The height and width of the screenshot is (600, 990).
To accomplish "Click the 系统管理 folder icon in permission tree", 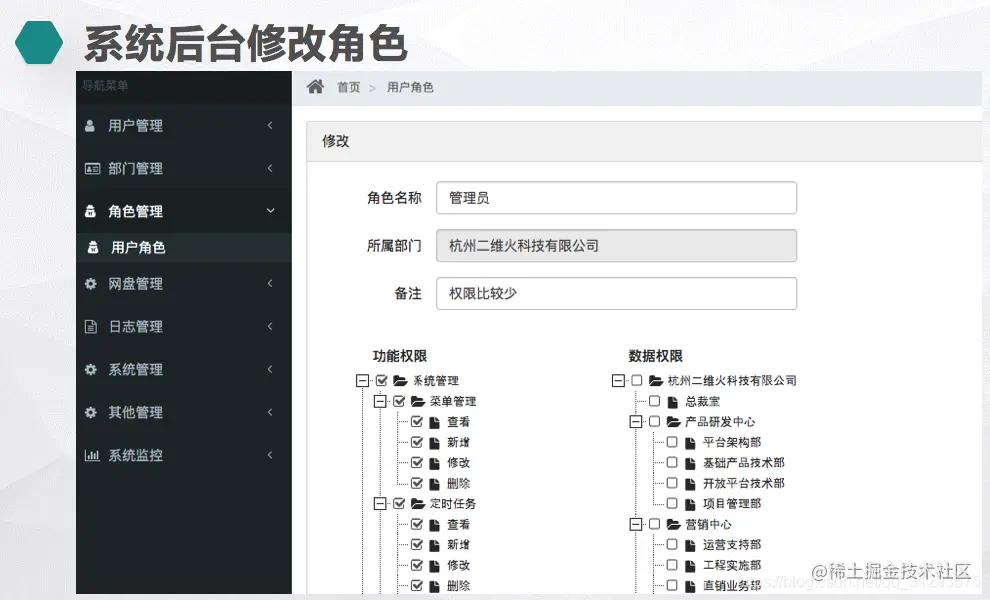I will pyautogui.click(x=400, y=380).
